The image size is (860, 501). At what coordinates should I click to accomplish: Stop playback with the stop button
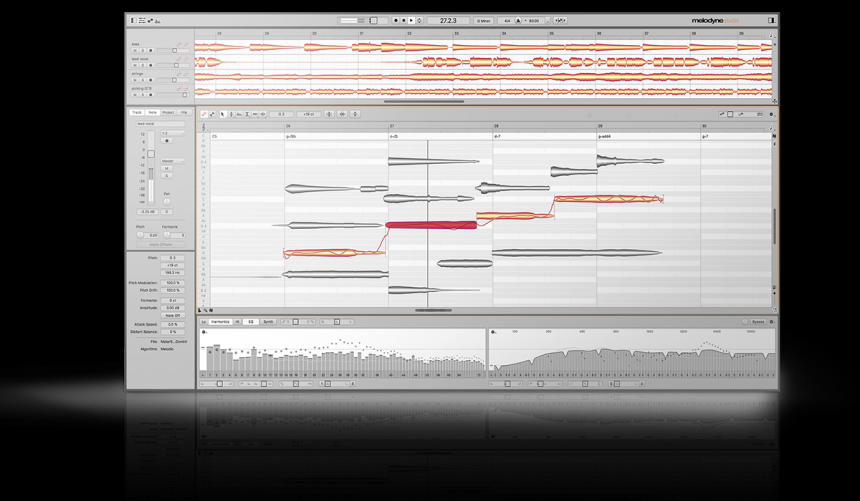tap(404, 20)
